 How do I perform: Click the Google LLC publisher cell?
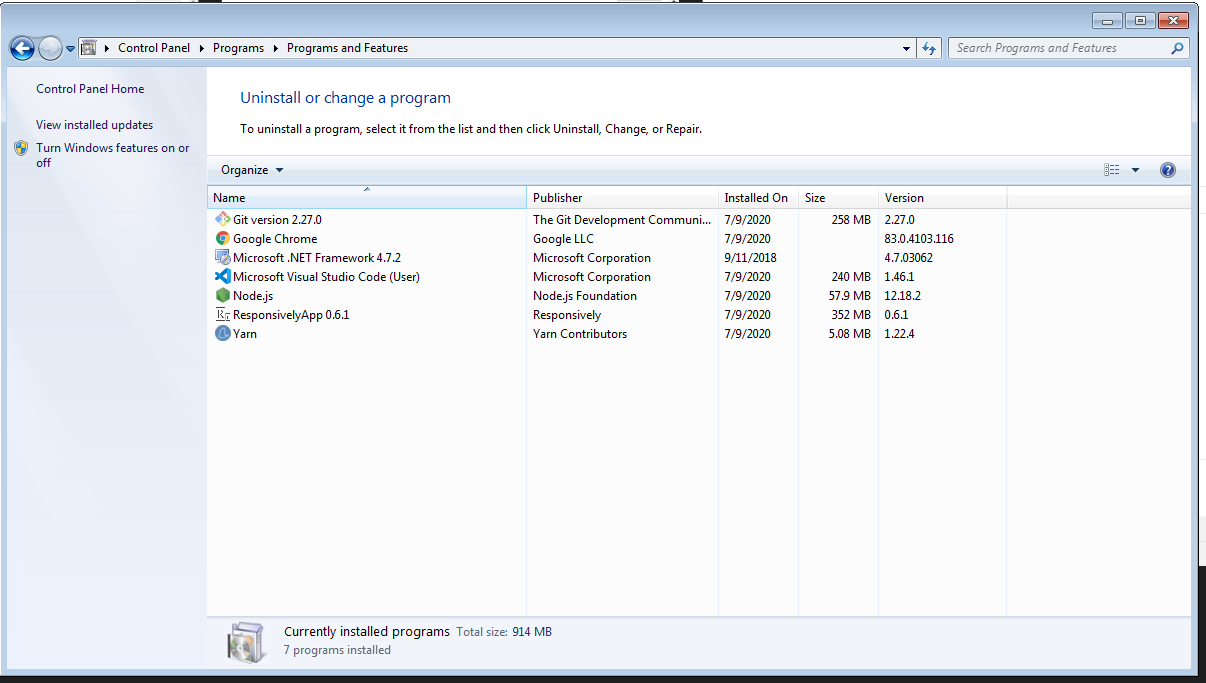pos(563,239)
